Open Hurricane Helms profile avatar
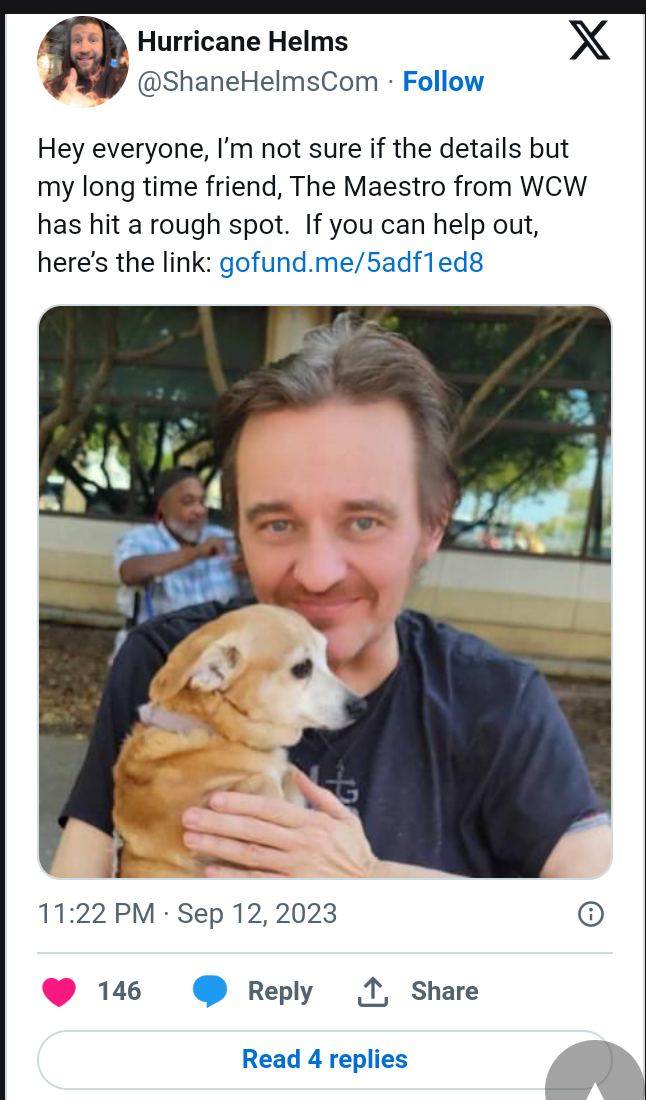Viewport: 646px width, 1100px height. pos(83,62)
